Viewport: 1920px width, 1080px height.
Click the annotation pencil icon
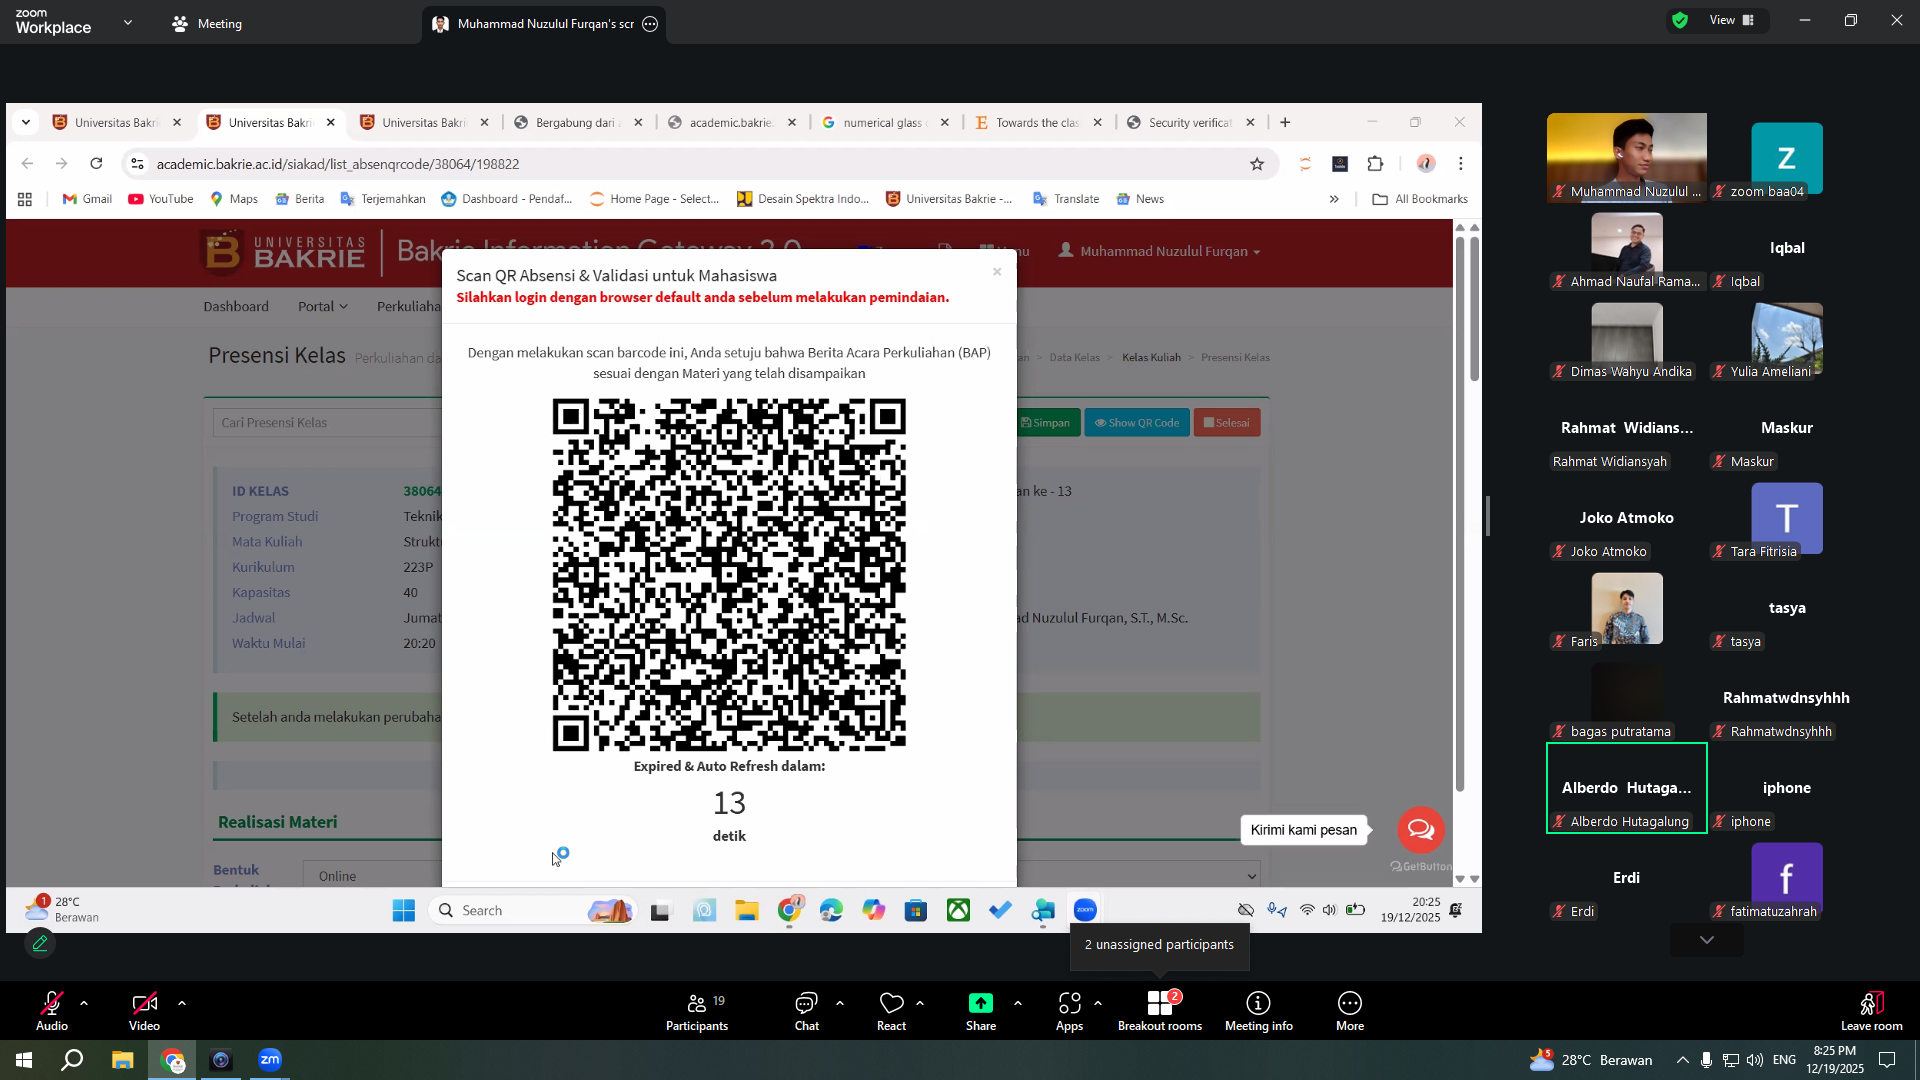[x=40, y=943]
